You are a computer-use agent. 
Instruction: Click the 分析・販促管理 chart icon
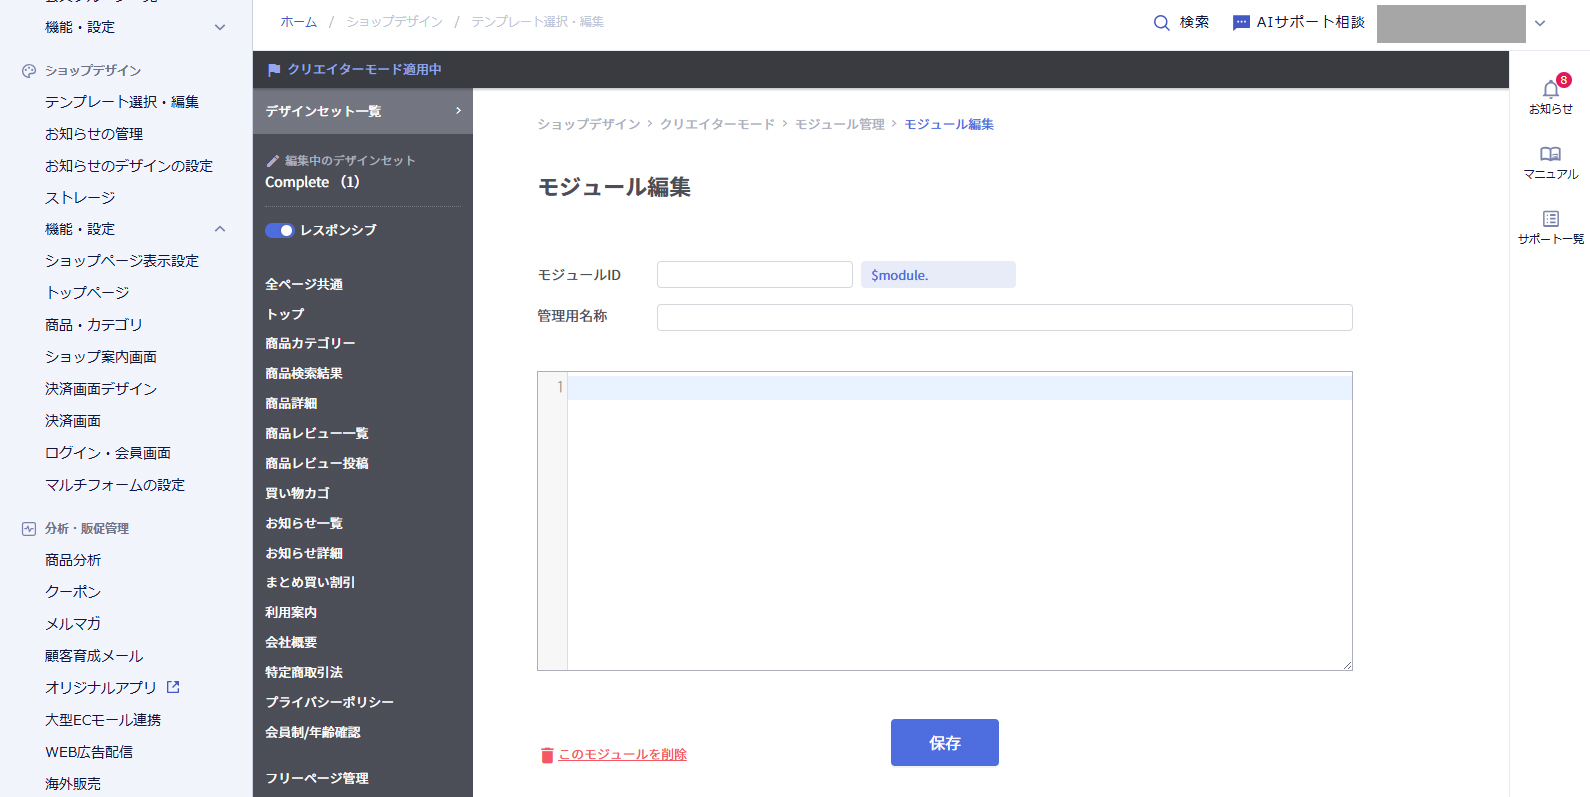click(x=29, y=529)
